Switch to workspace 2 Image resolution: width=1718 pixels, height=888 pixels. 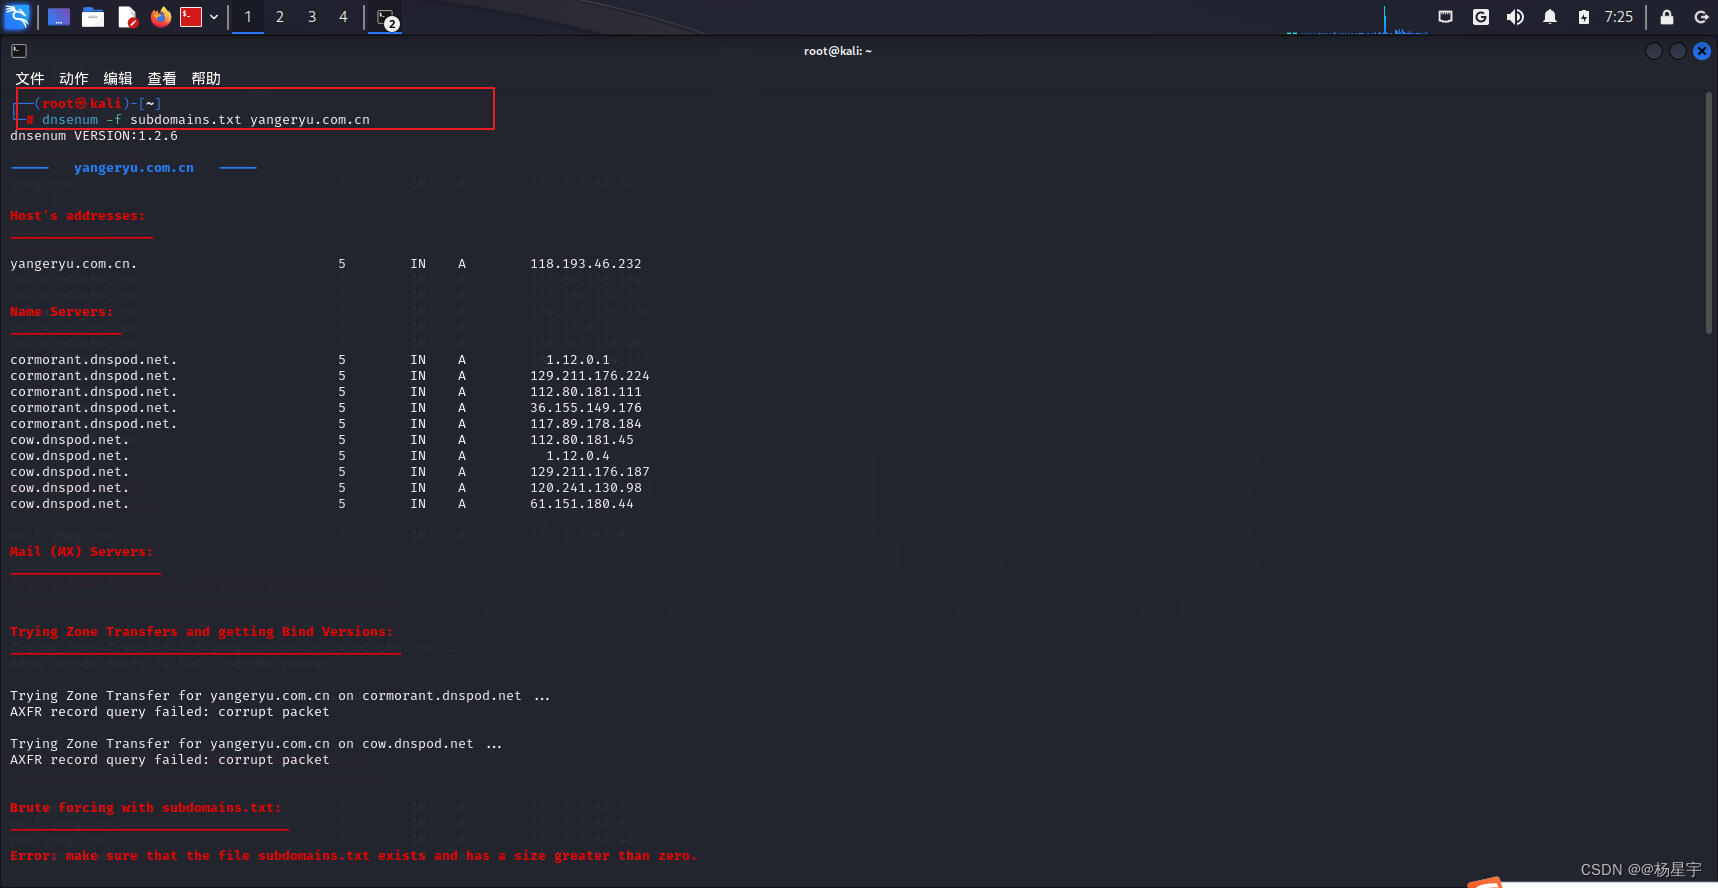280,17
